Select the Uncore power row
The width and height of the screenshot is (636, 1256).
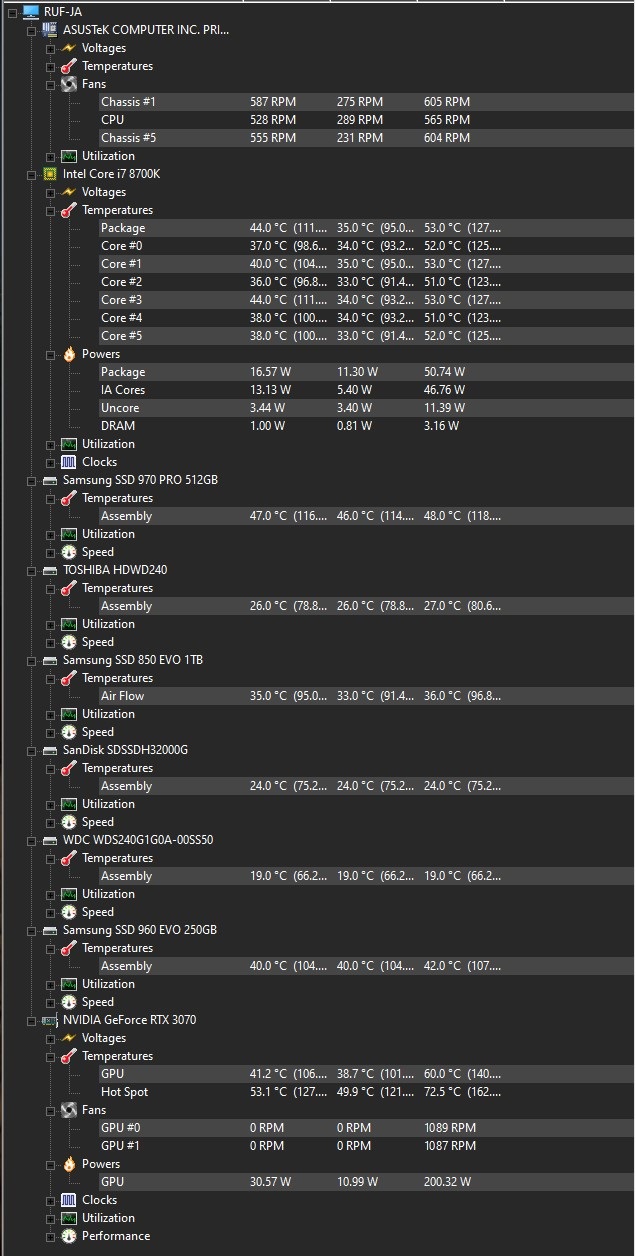pyautogui.click(x=366, y=408)
